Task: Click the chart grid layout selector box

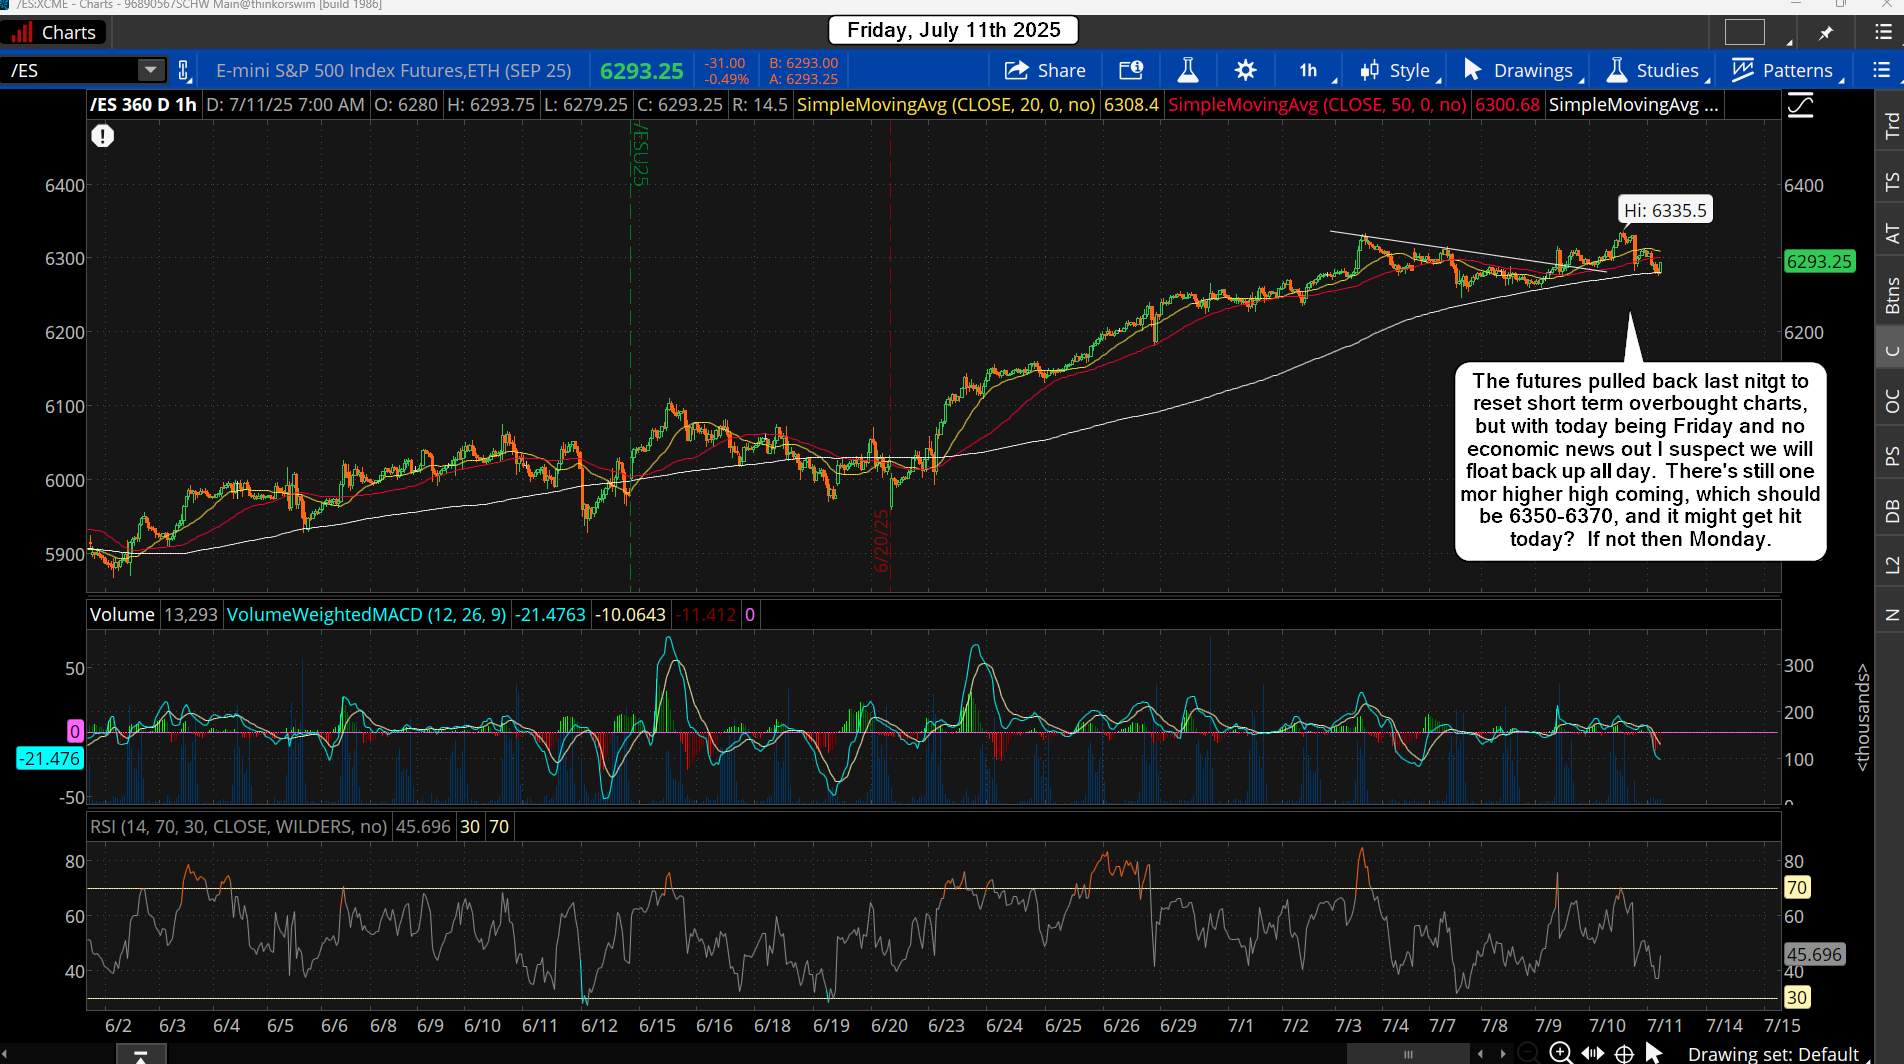Action: (x=1745, y=32)
